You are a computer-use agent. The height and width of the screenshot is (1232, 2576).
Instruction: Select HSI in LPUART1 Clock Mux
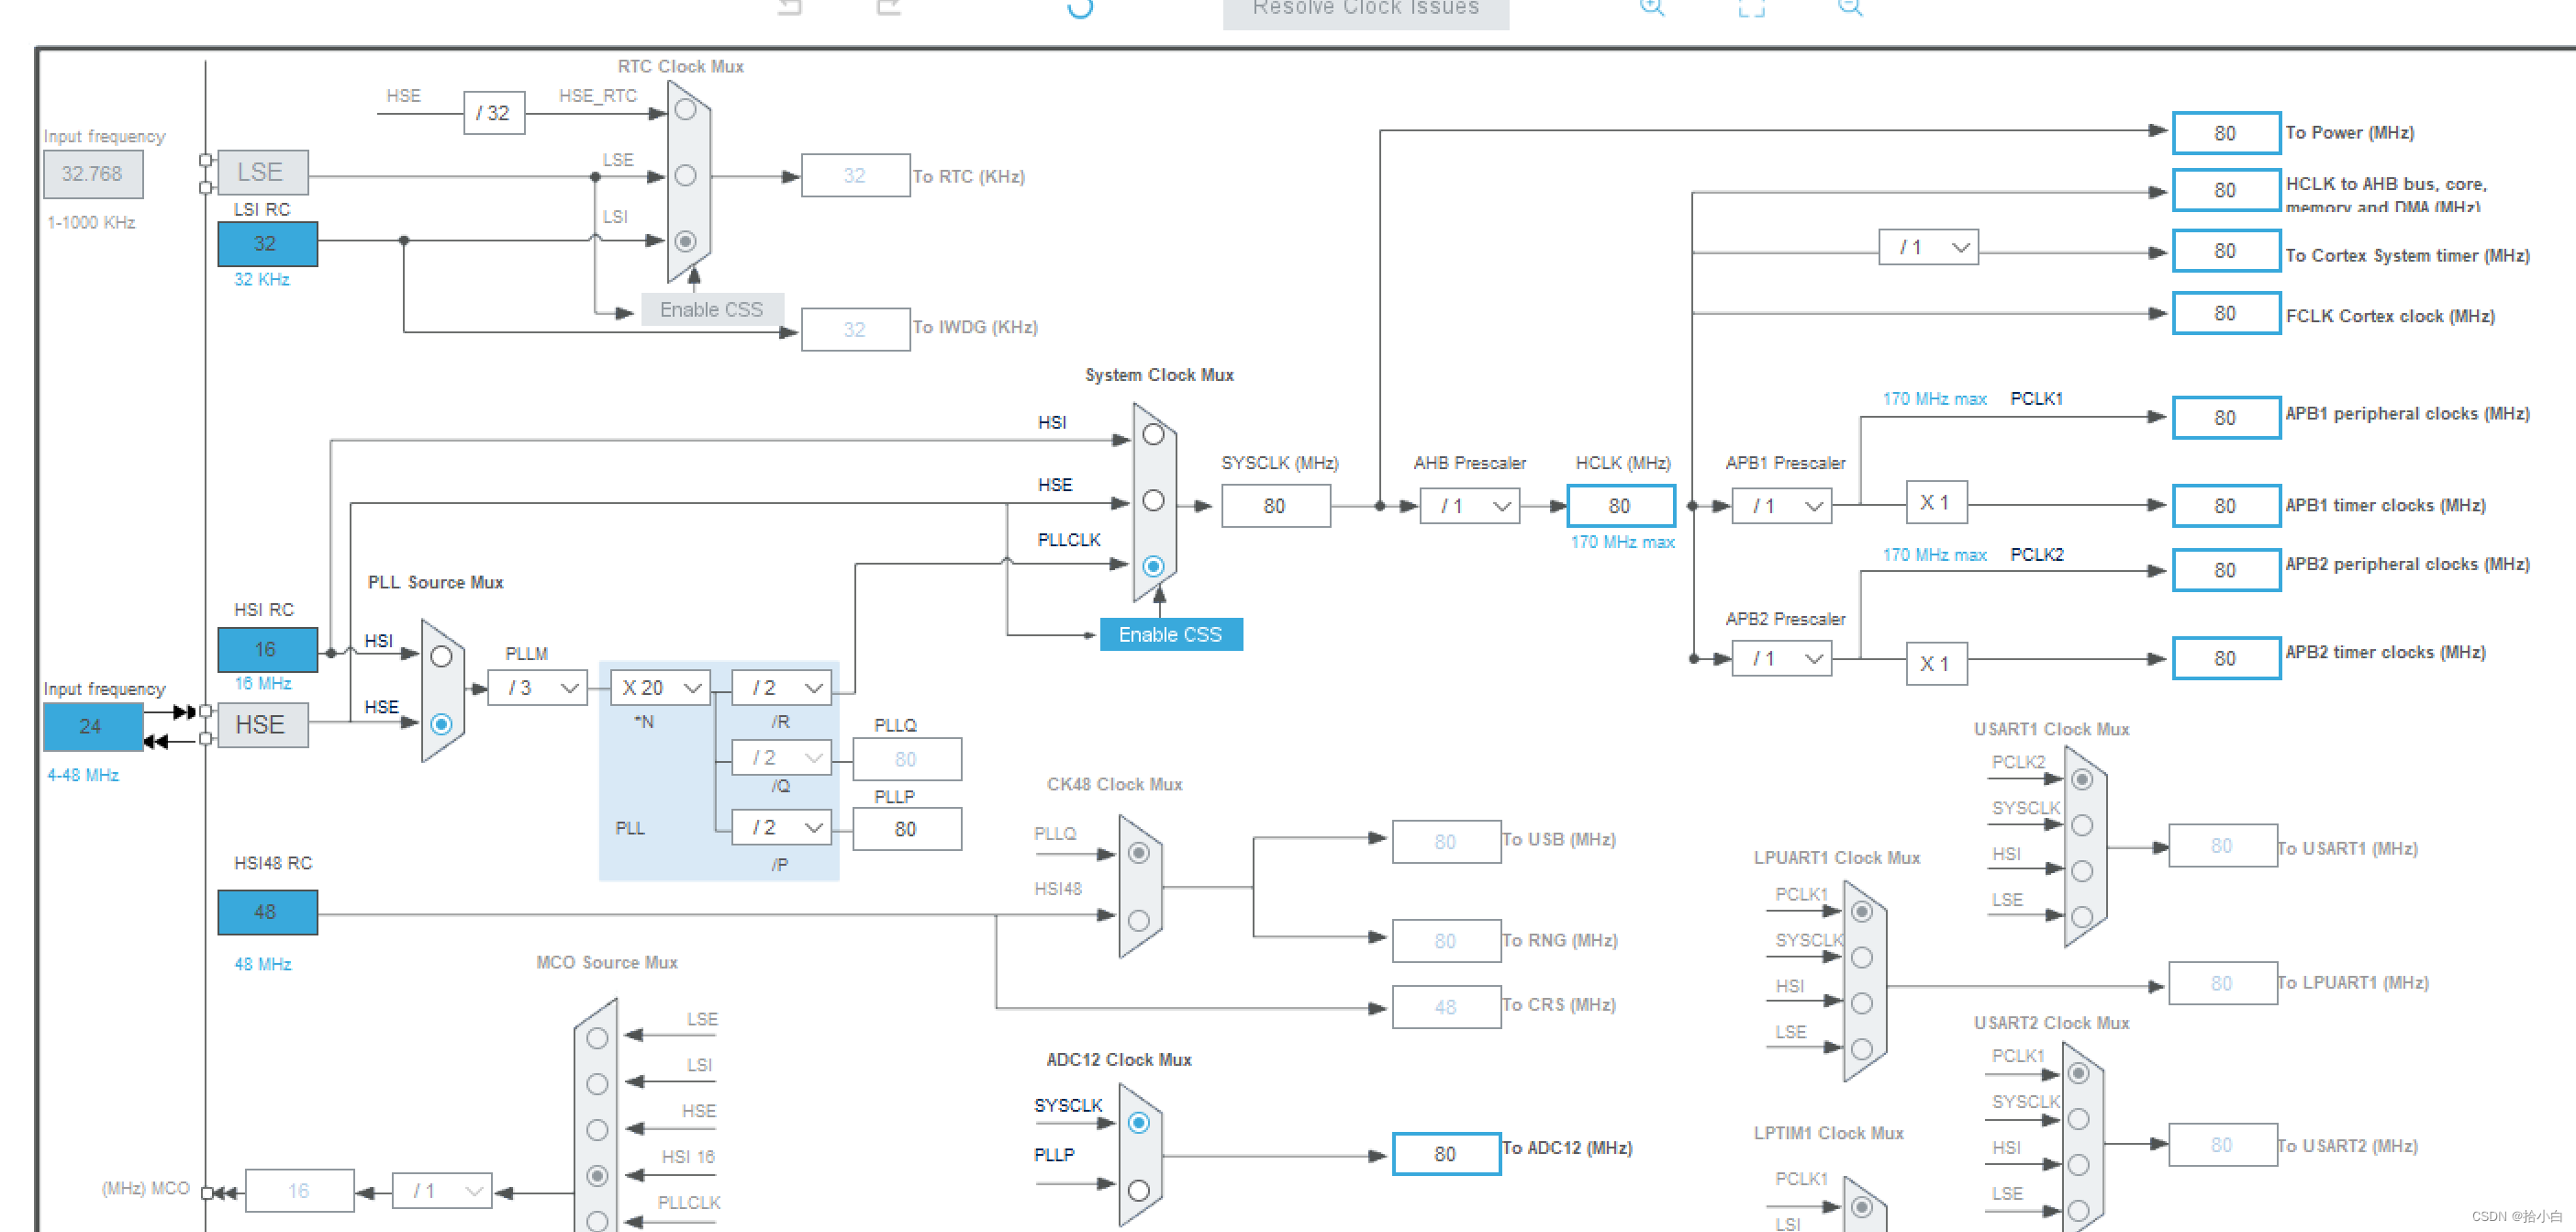pos(1862,1003)
